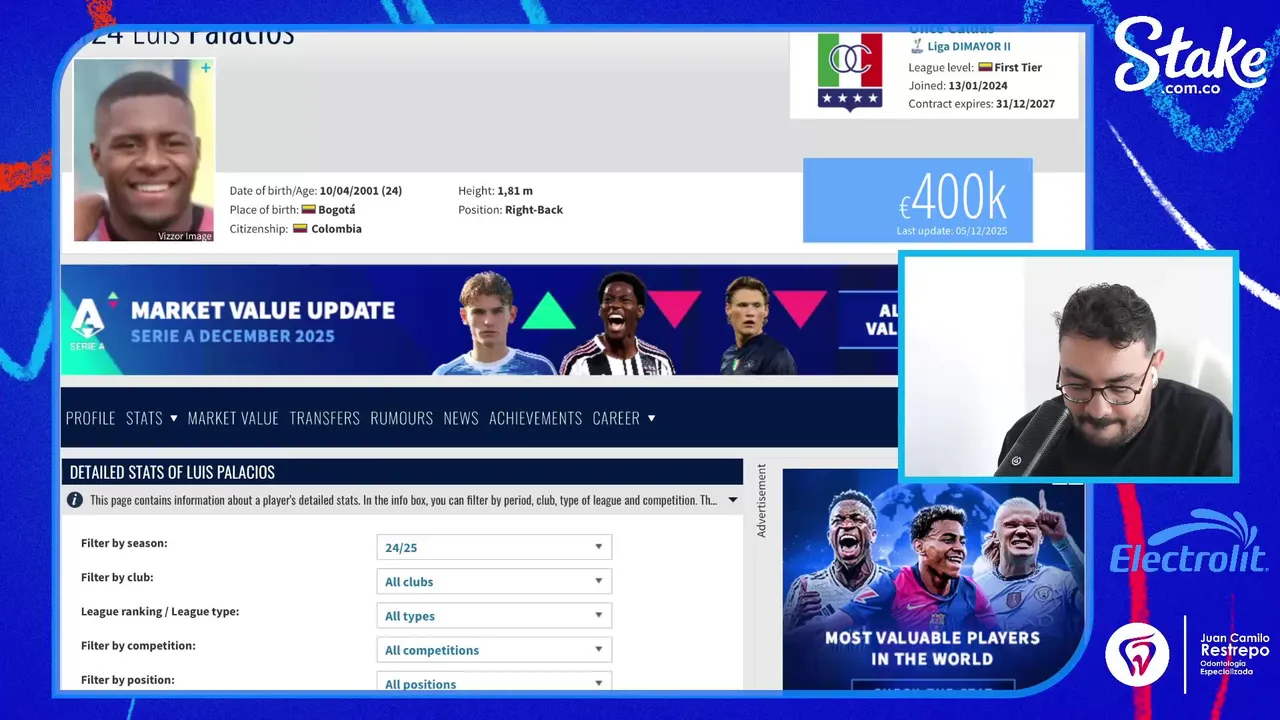The width and height of the screenshot is (1280, 720).
Task: Click the height value 1,81 m
Action: tap(515, 191)
